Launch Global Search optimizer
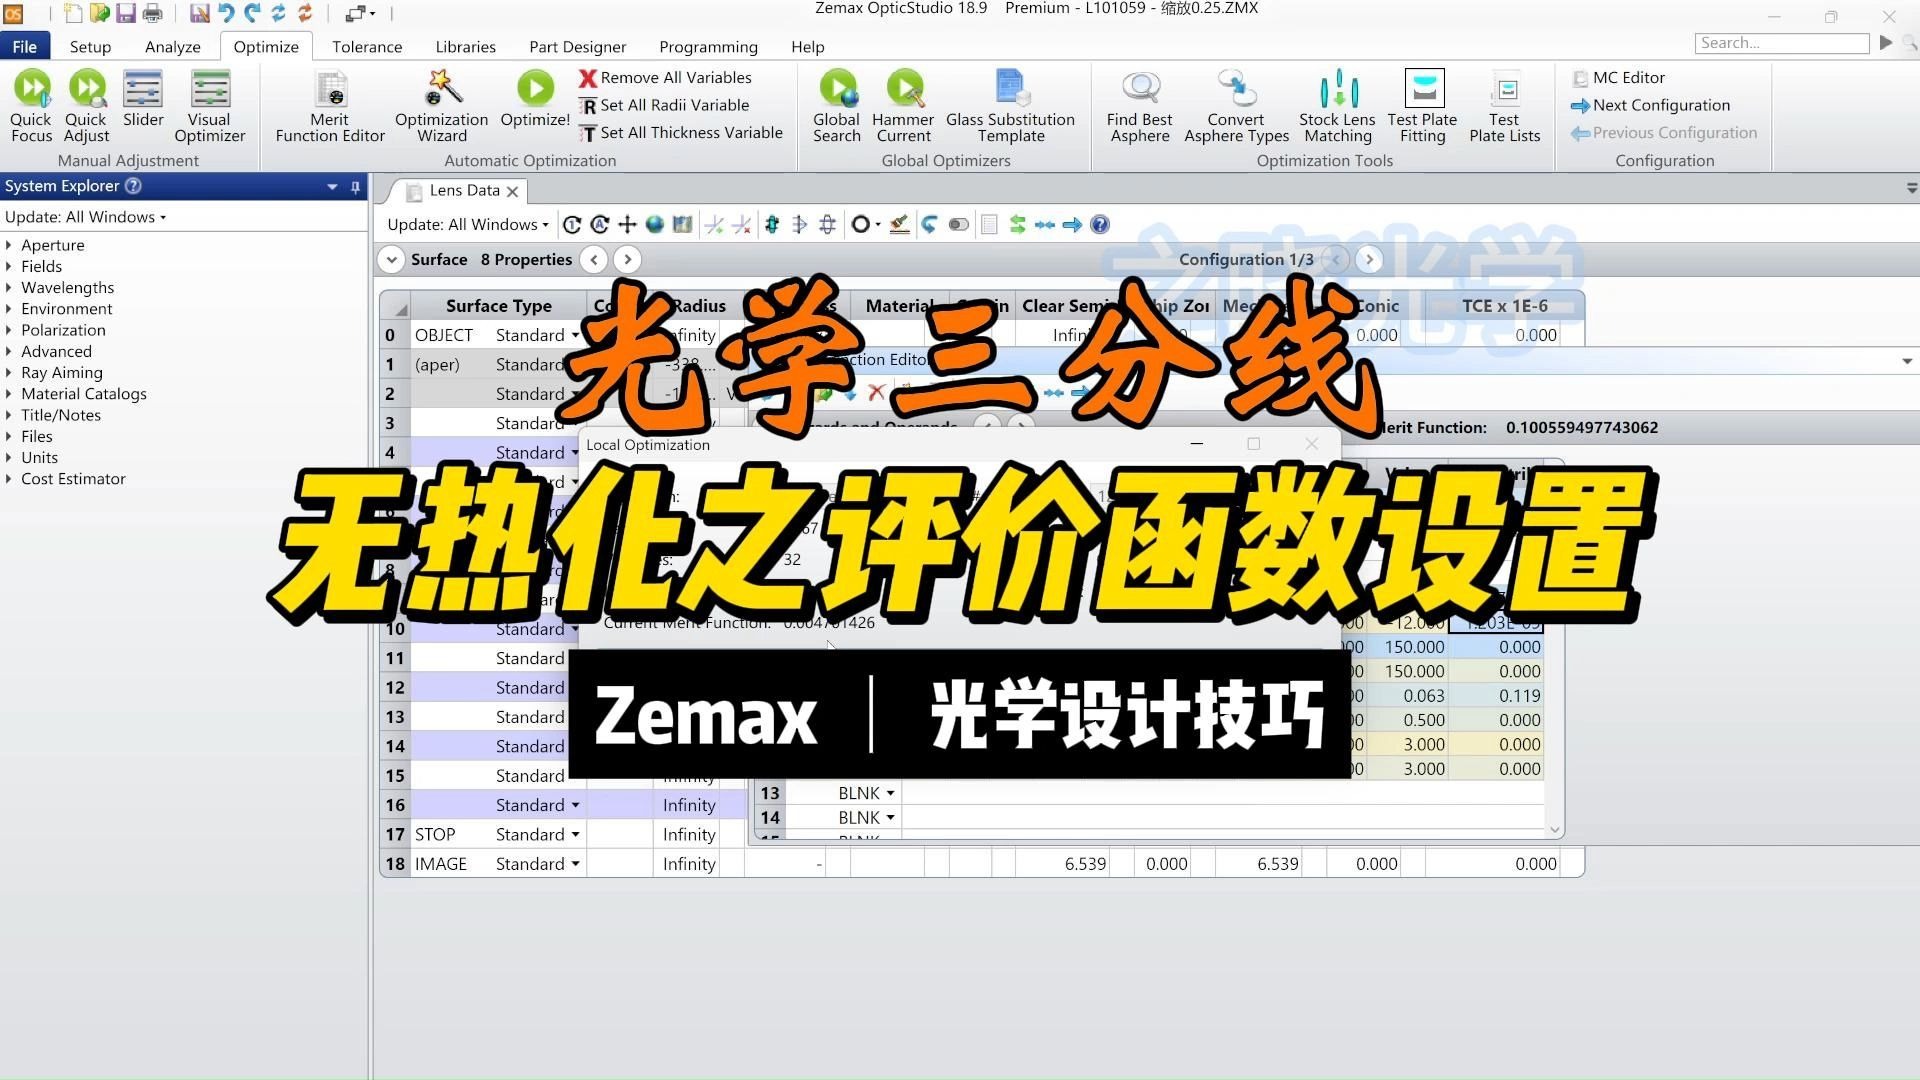1920x1080 pixels. click(837, 105)
